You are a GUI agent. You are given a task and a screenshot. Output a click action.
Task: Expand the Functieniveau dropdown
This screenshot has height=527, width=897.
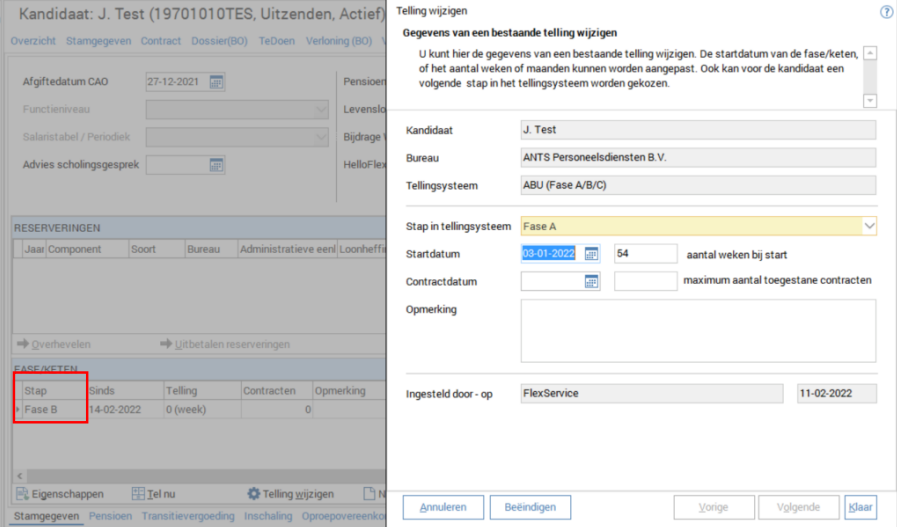(321, 109)
